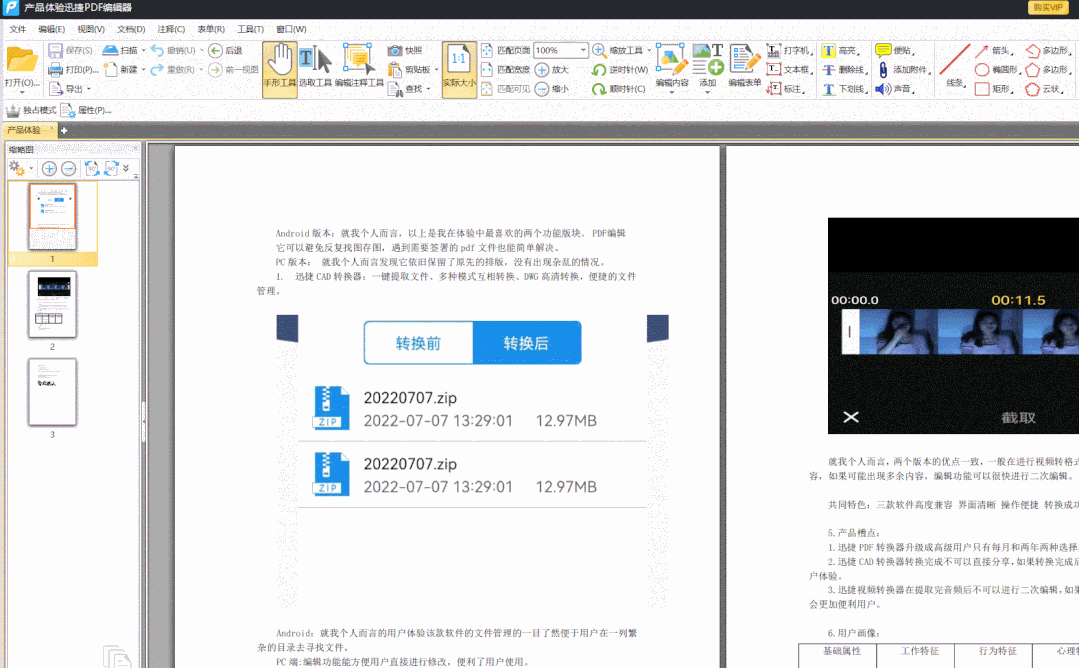Rotate page clockwise (顺时针)
The width and height of the screenshot is (1079, 668).
pos(619,89)
